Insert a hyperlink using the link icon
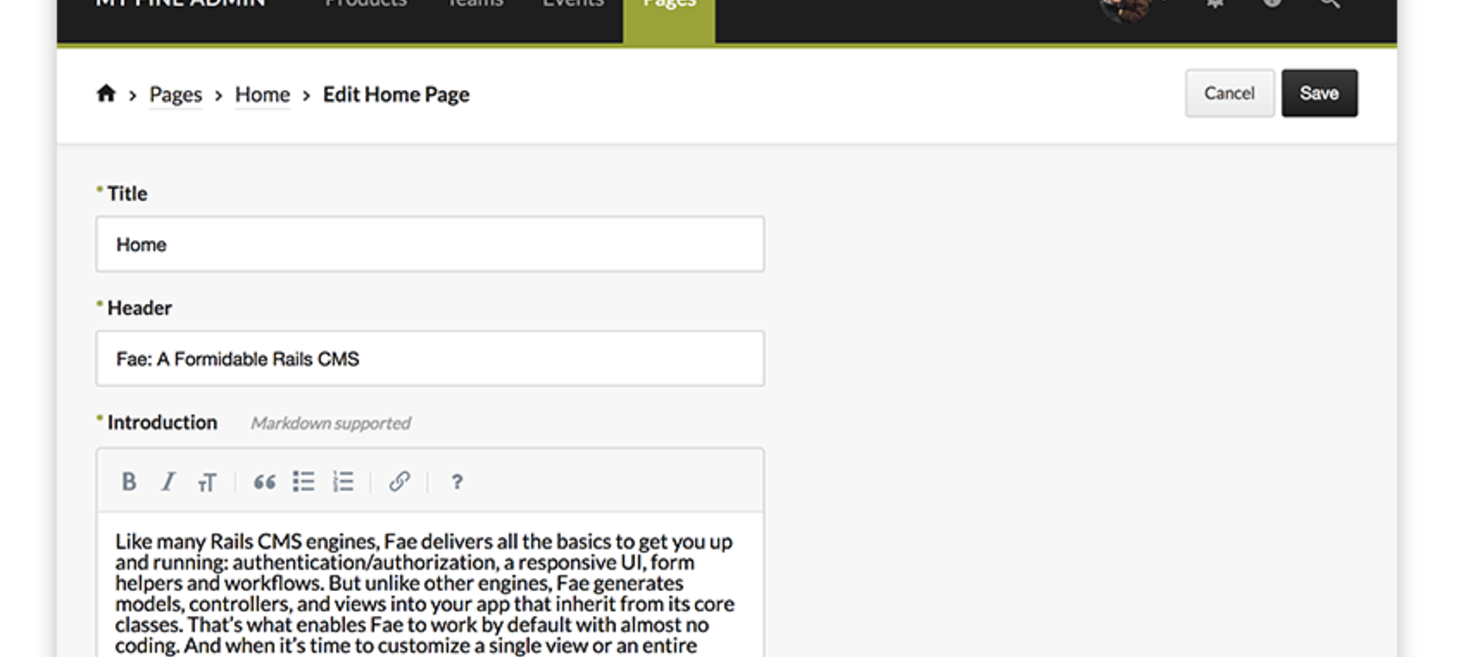The height and width of the screenshot is (657, 1460). pyautogui.click(x=399, y=482)
